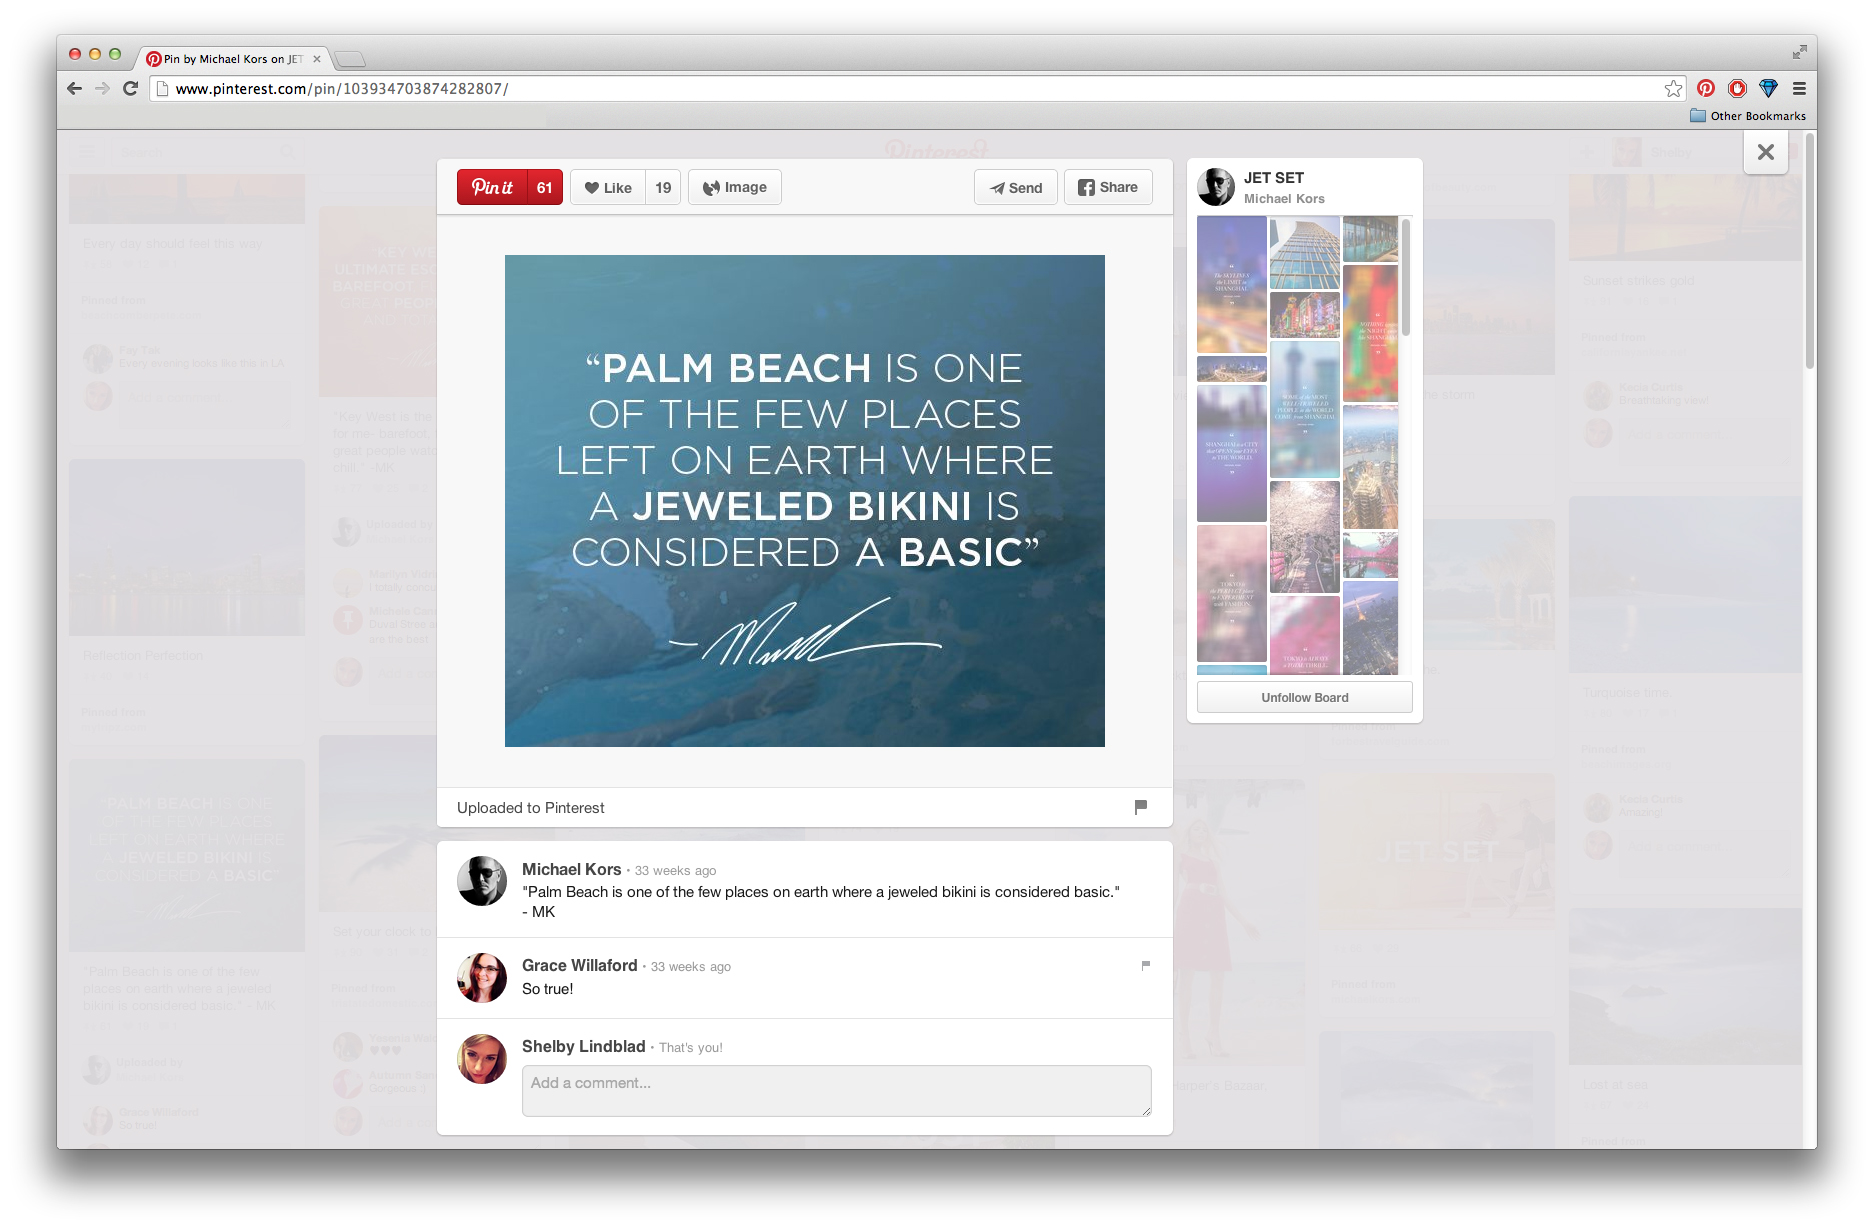Reload the page with the refresh icon
The width and height of the screenshot is (1874, 1228).
tap(130, 88)
